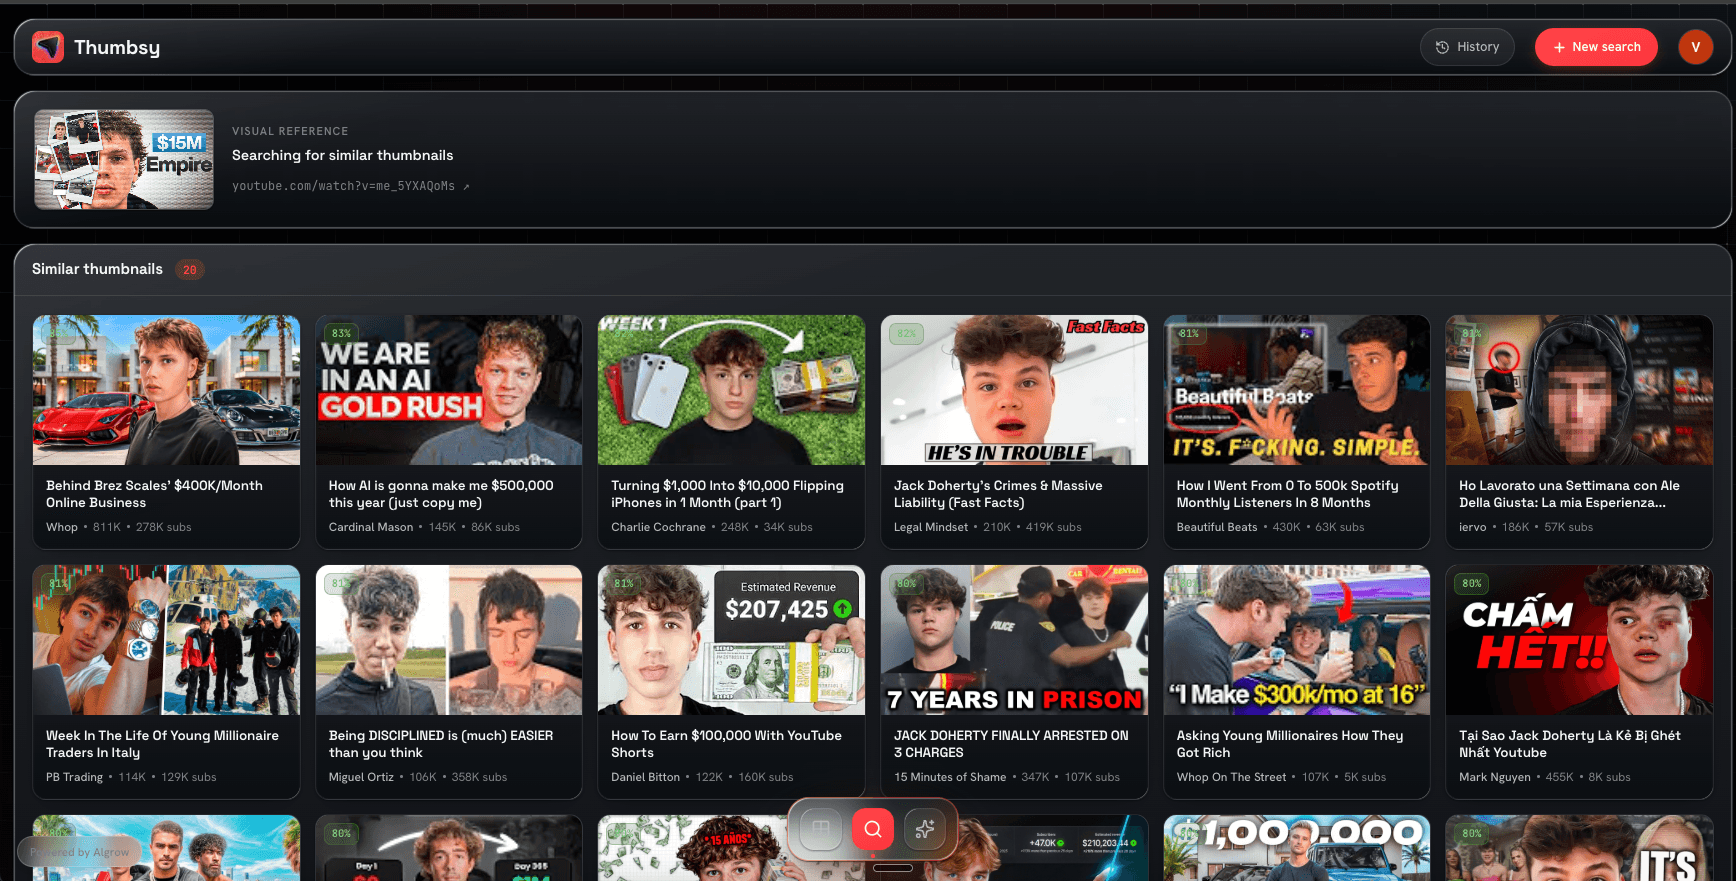This screenshot has width=1736, height=881.
Task: Click the '811K' views stat
Action: (107, 527)
